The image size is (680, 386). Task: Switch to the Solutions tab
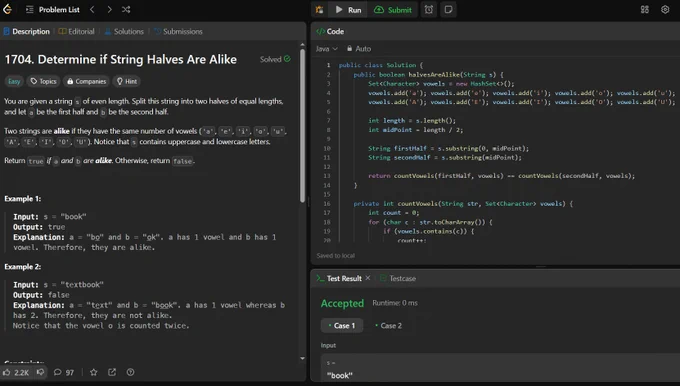pyautogui.click(x=124, y=32)
